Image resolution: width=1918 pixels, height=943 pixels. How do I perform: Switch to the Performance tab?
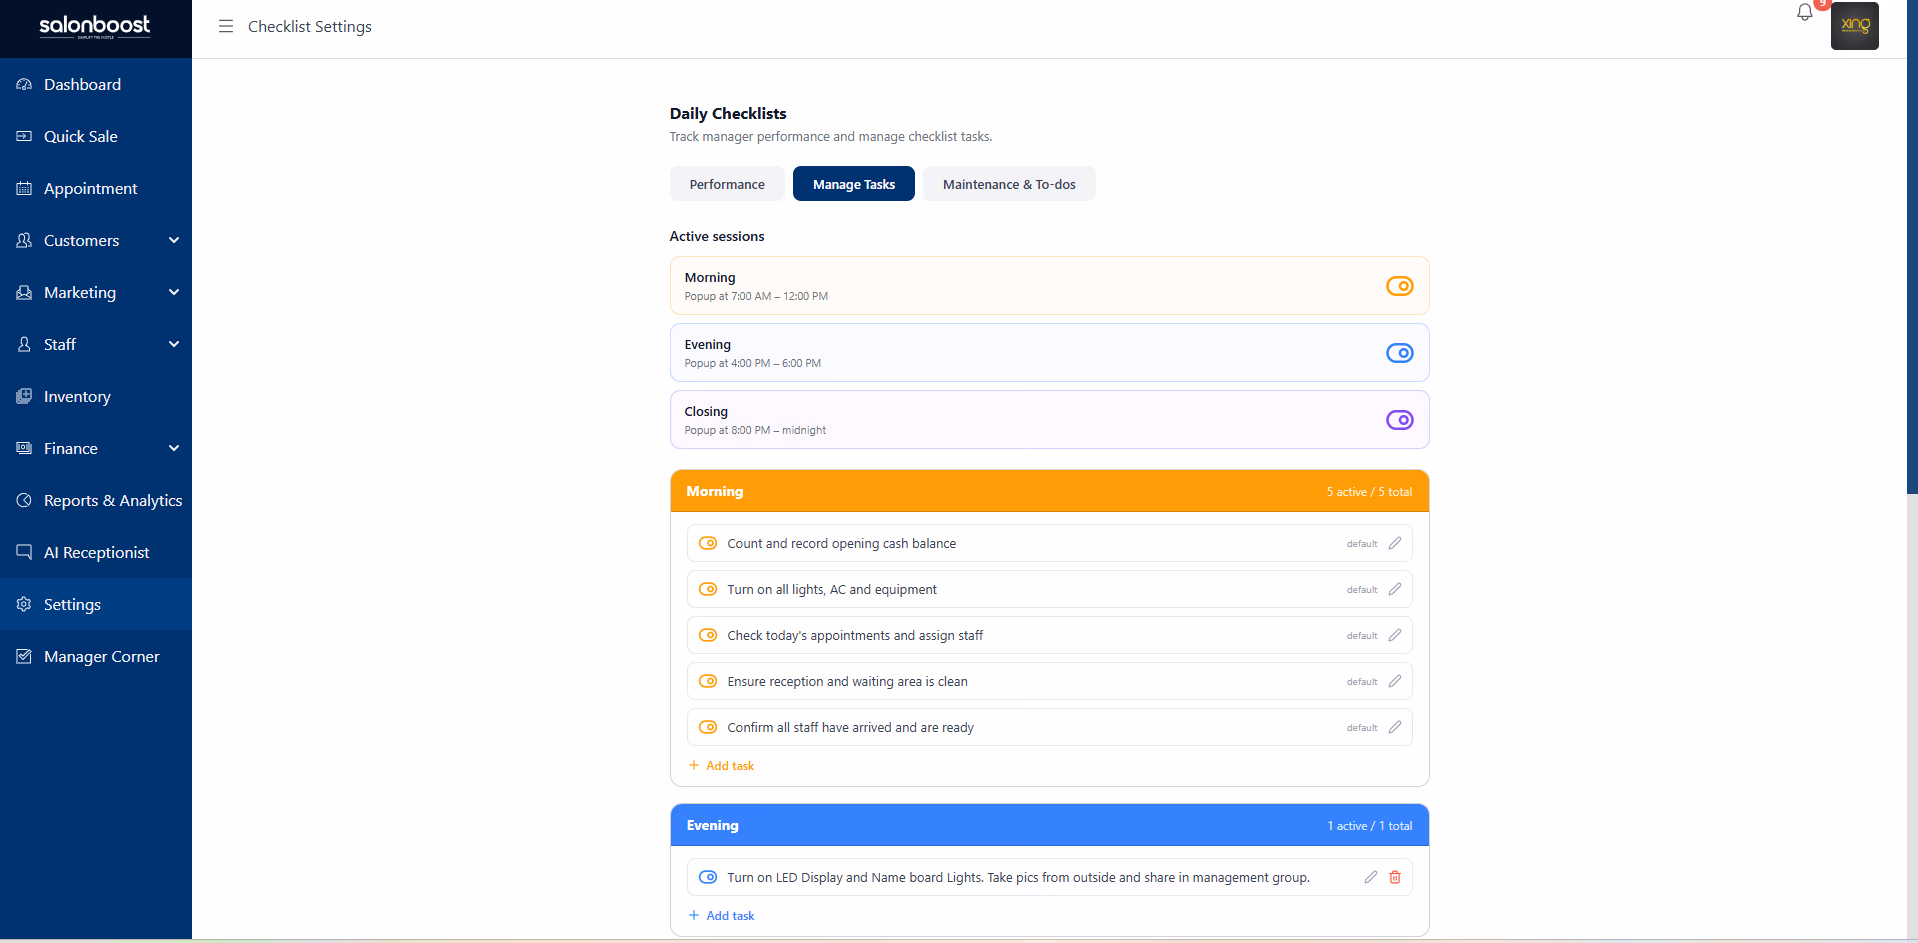727,184
